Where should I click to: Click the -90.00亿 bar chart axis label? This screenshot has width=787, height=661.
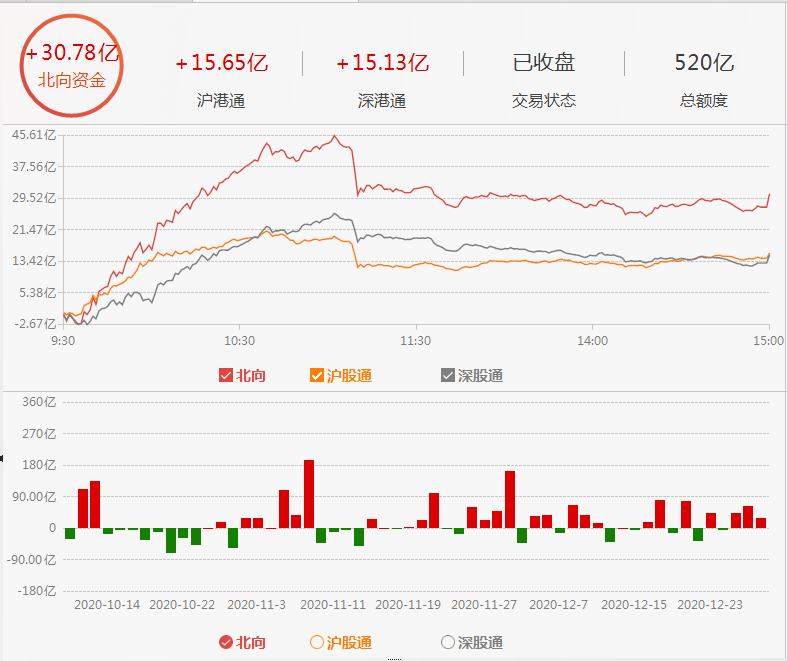click(x=32, y=560)
